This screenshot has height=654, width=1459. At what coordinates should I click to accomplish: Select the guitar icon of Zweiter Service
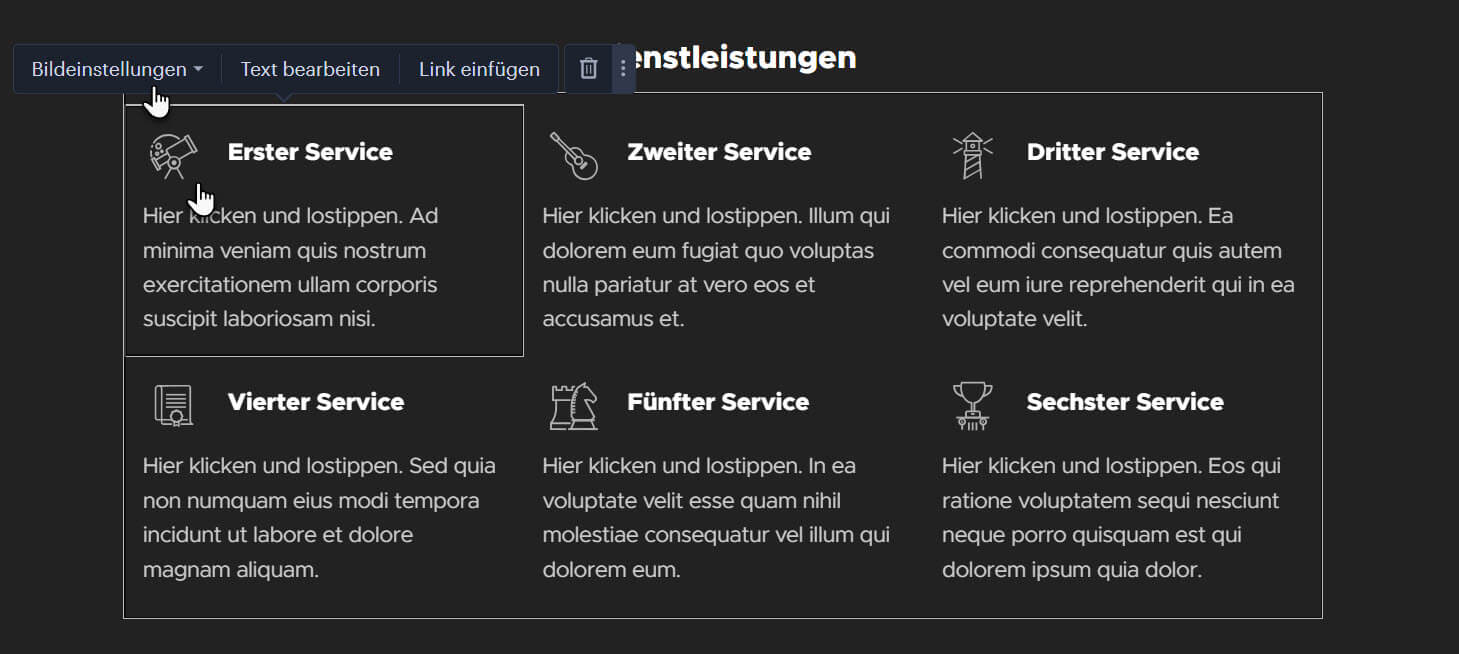[x=573, y=156]
